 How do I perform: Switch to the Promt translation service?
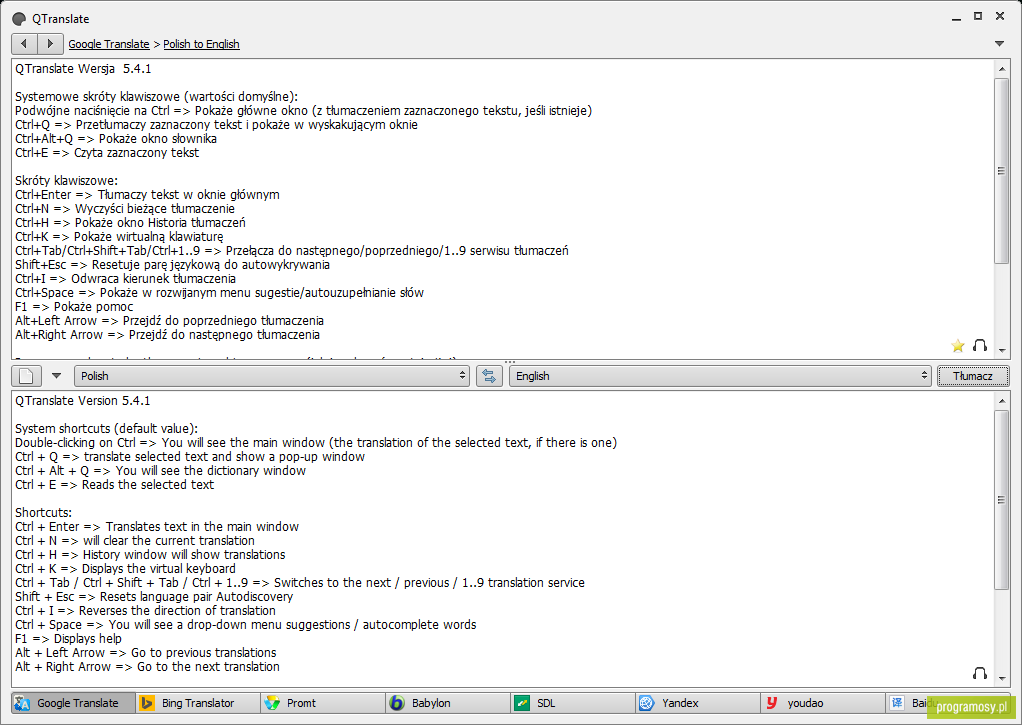pos(323,703)
